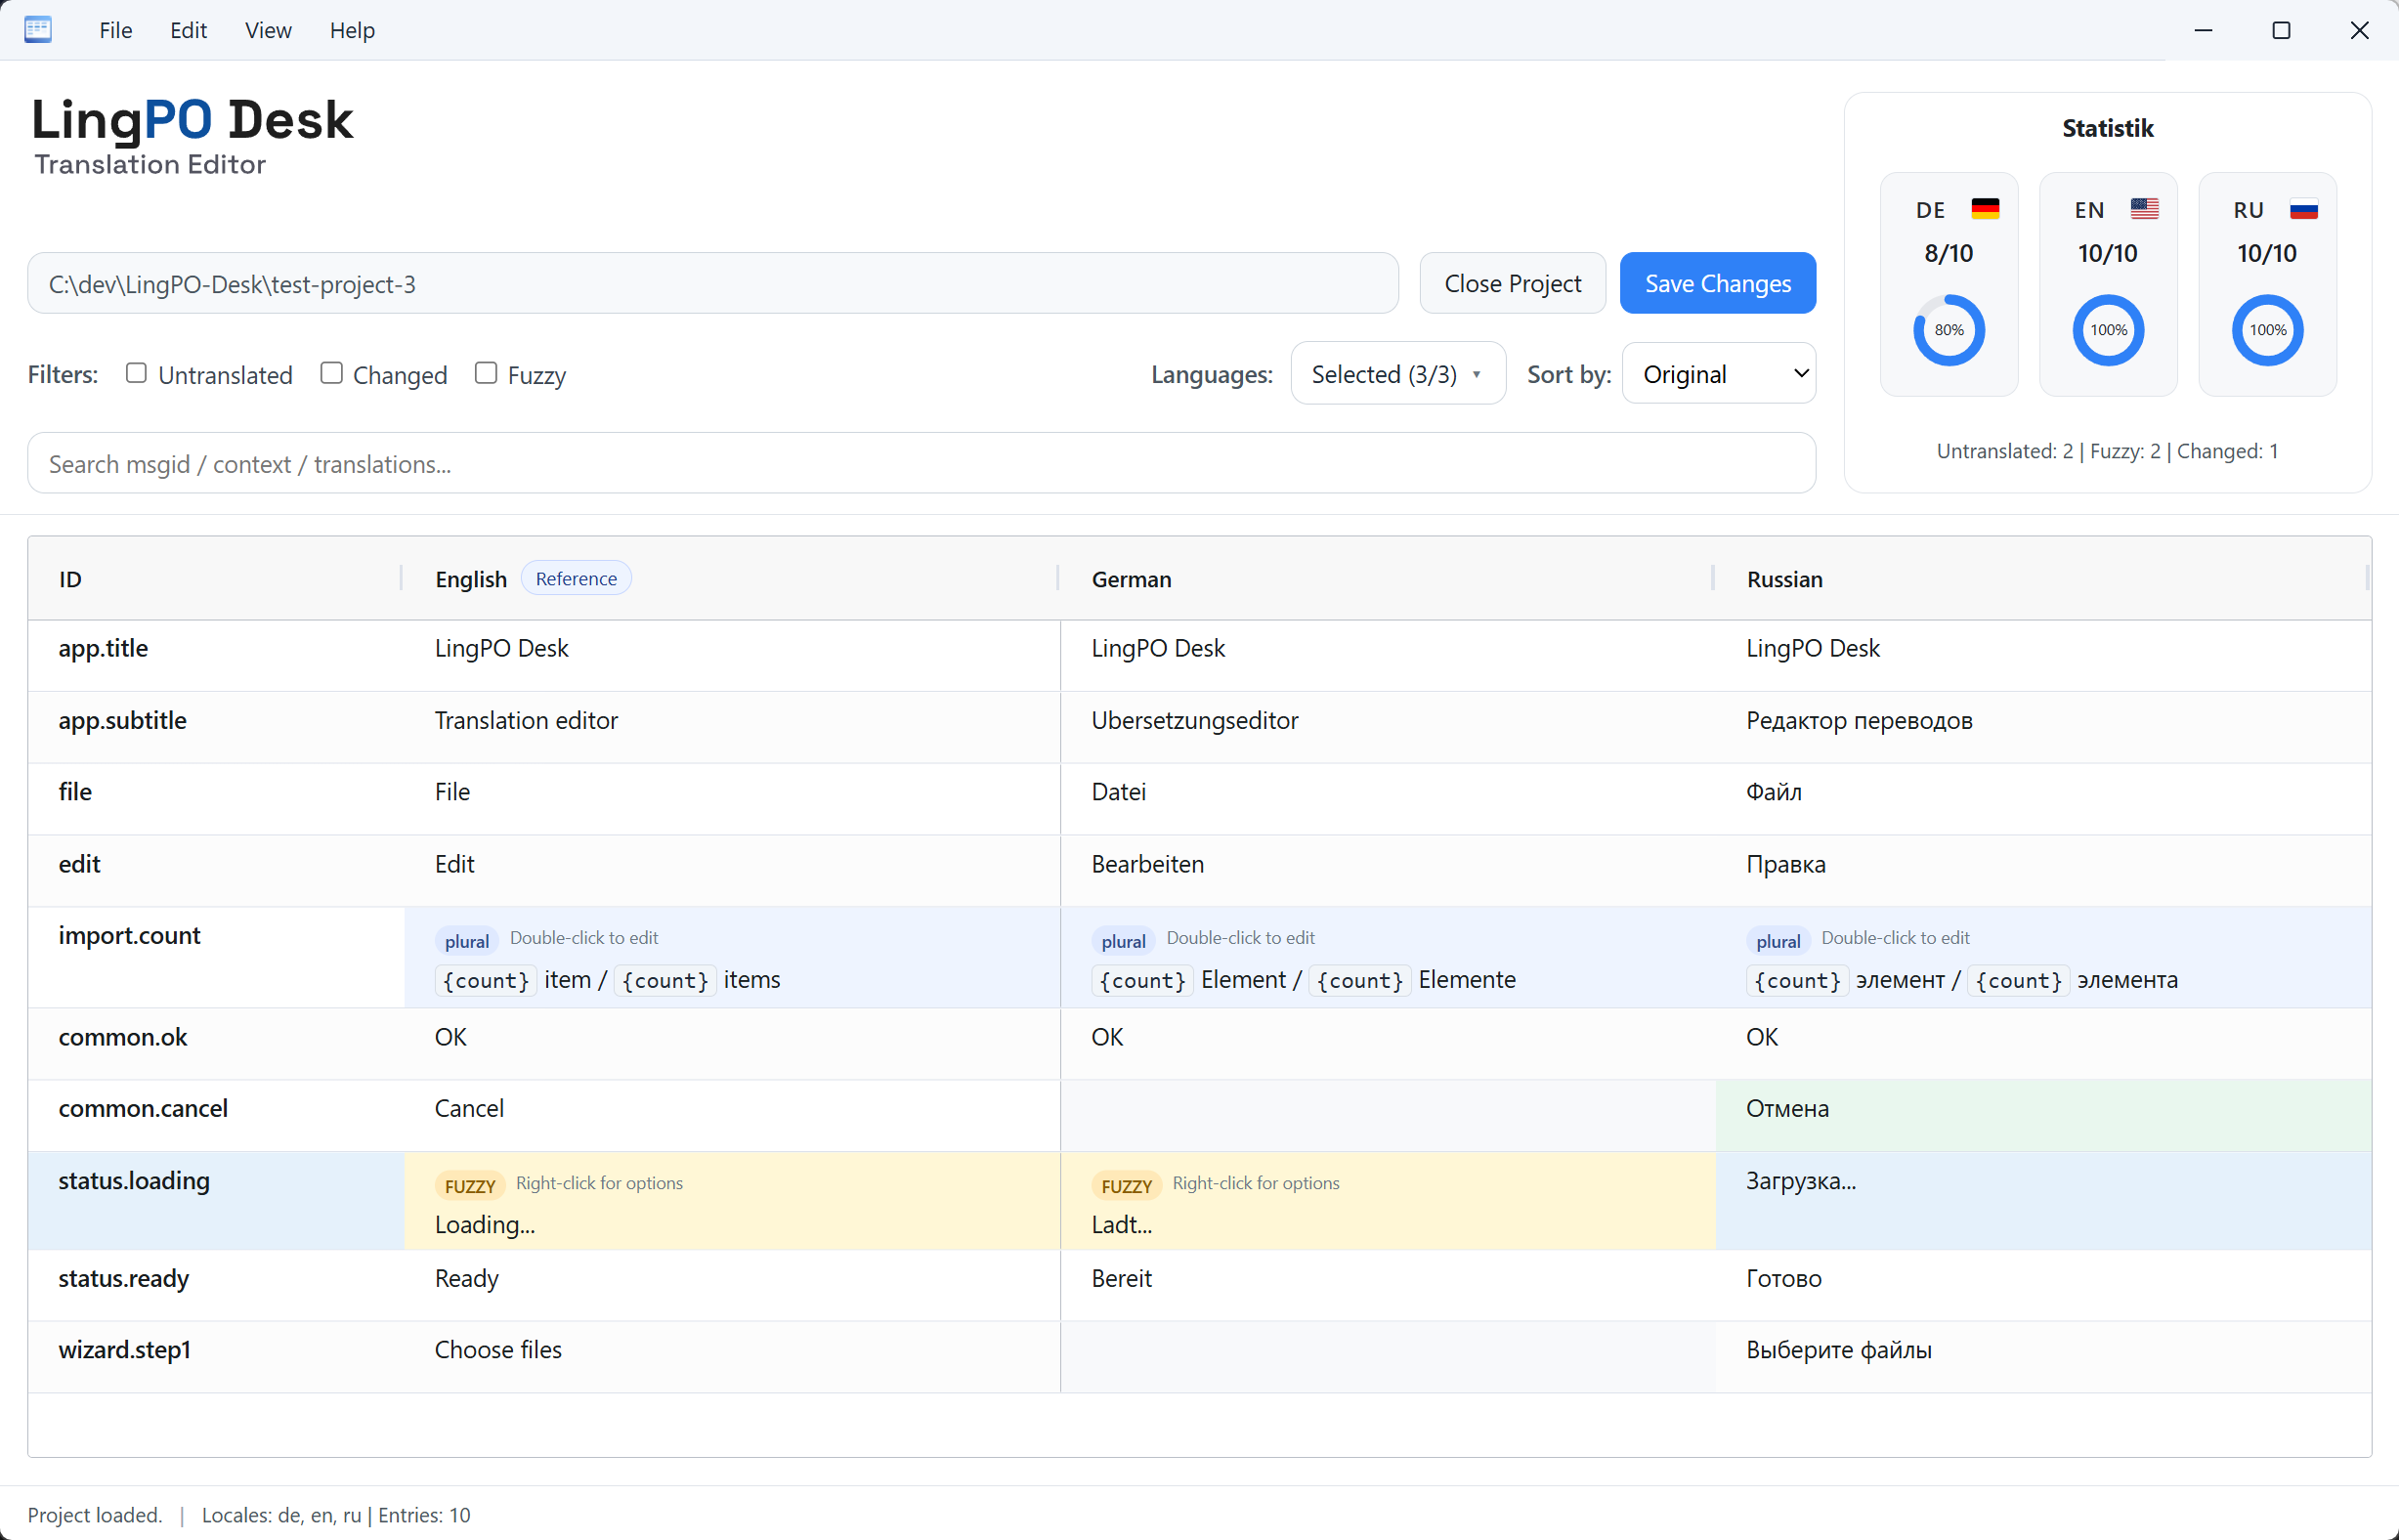Click the German flag icon in Statistik
This screenshot has height=1540, width=2399.
pos(1986,209)
